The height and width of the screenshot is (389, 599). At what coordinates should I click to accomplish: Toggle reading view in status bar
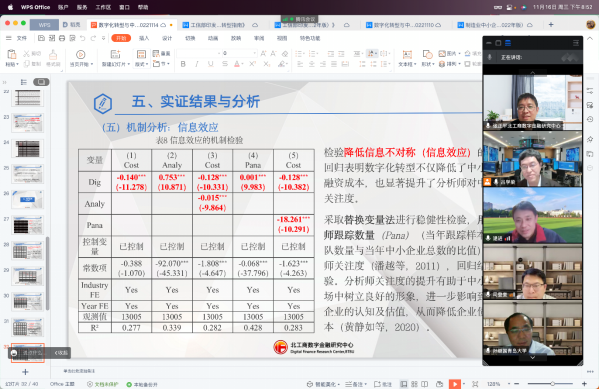(424, 384)
